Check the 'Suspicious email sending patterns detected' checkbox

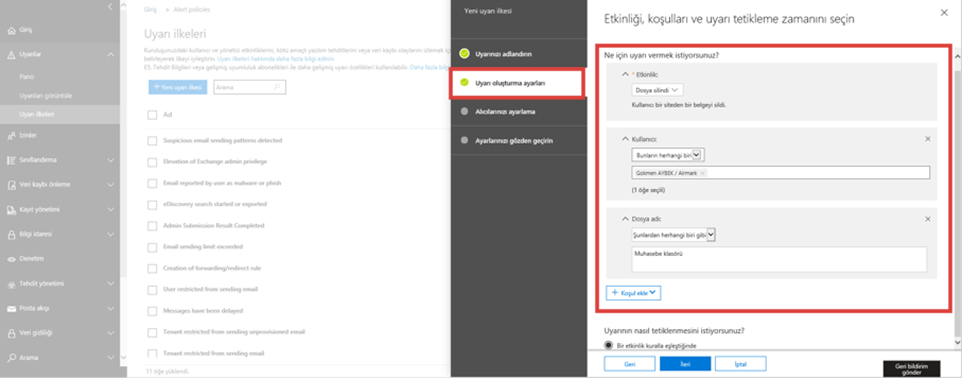(x=152, y=141)
